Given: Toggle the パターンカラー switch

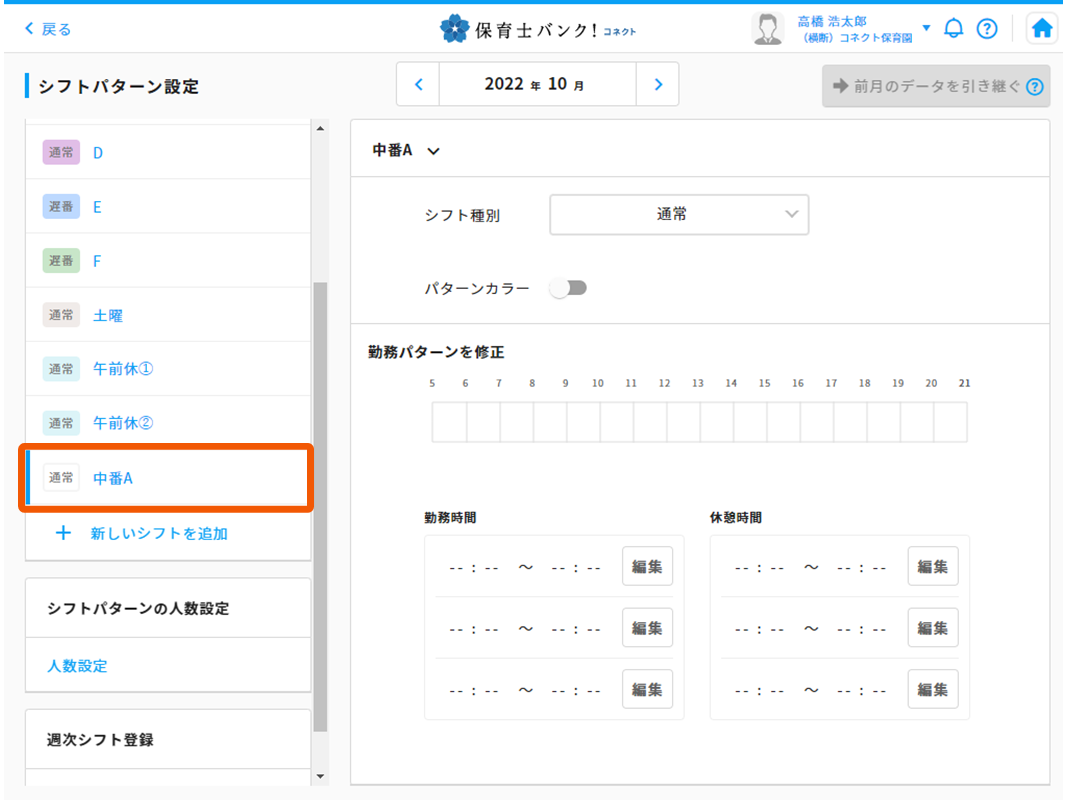Looking at the screenshot, I should point(568,288).
